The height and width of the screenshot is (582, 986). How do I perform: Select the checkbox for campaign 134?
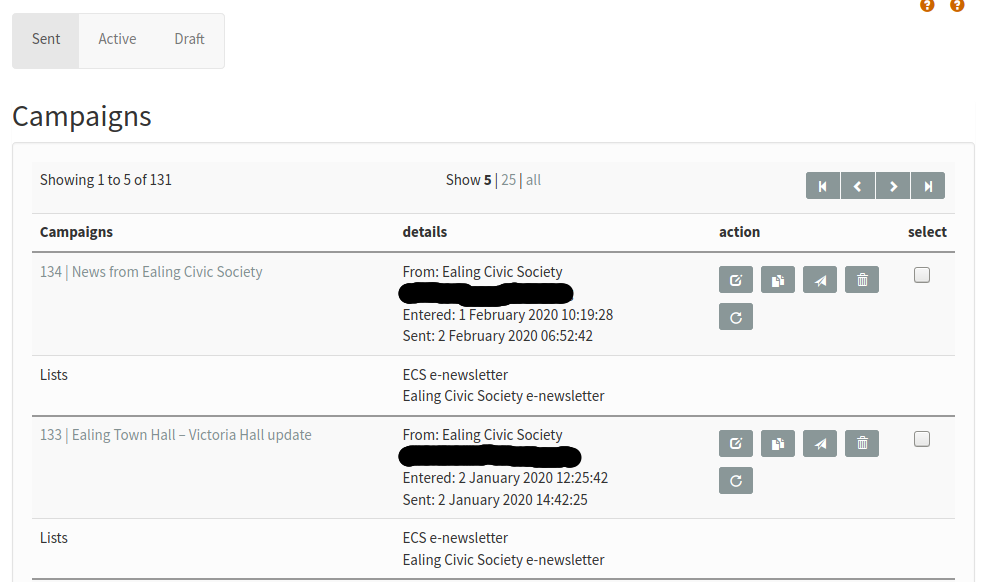point(922,275)
